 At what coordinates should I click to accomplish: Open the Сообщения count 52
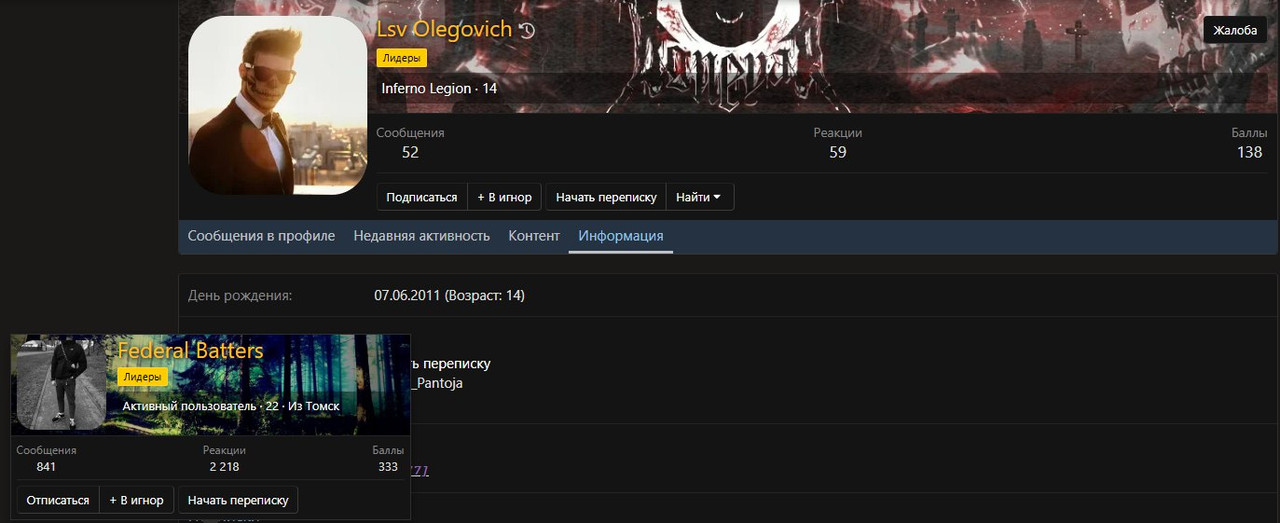click(410, 152)
